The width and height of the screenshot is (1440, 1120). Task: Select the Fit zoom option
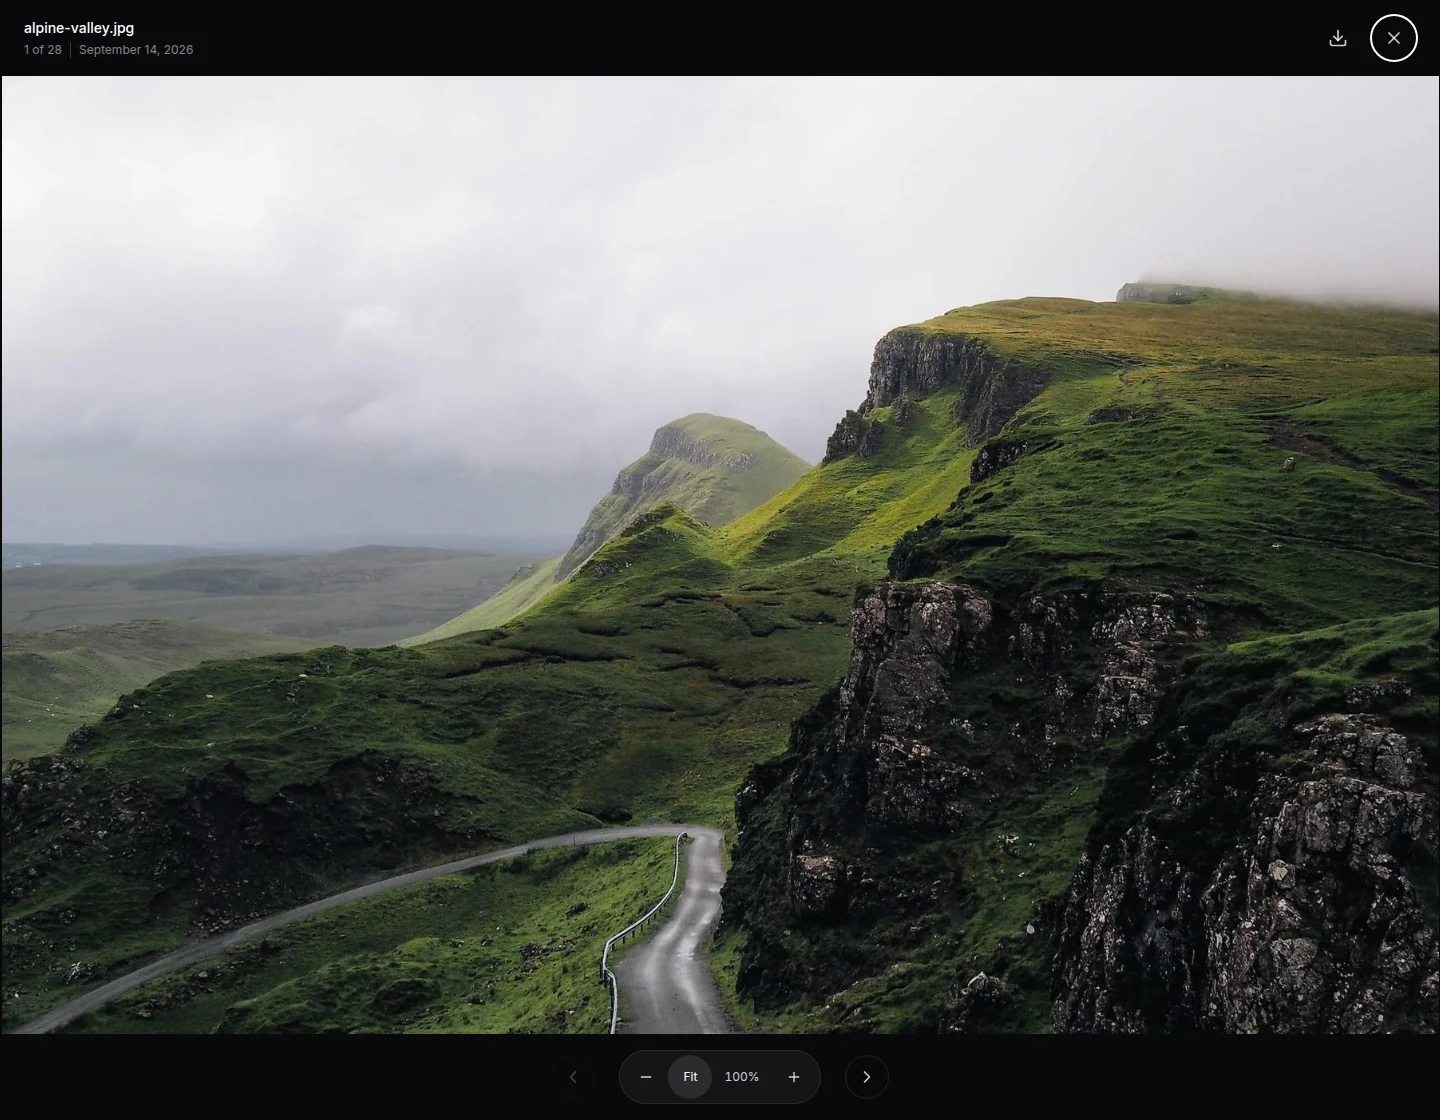[690, 1077]
